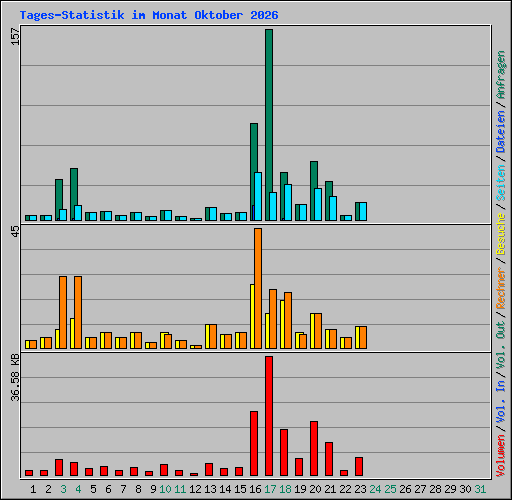This screenshot has height=500, width=512.
Task: Click the orange Rechner bar for day 13
Action: point(213,337)
